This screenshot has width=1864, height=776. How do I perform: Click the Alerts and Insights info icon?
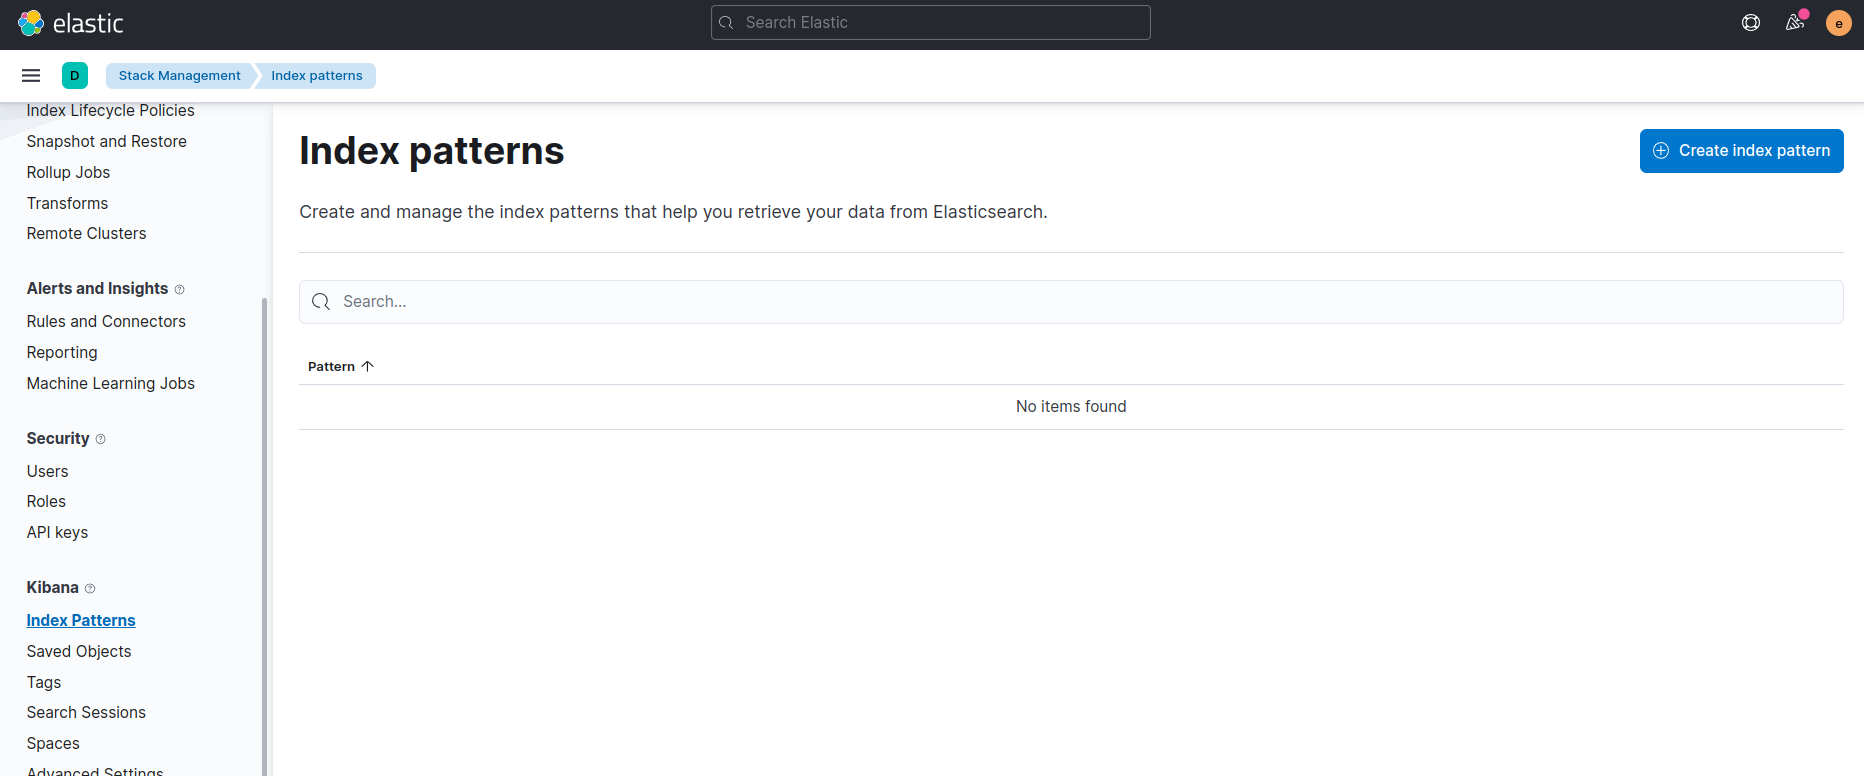click(x=180, y=290)
